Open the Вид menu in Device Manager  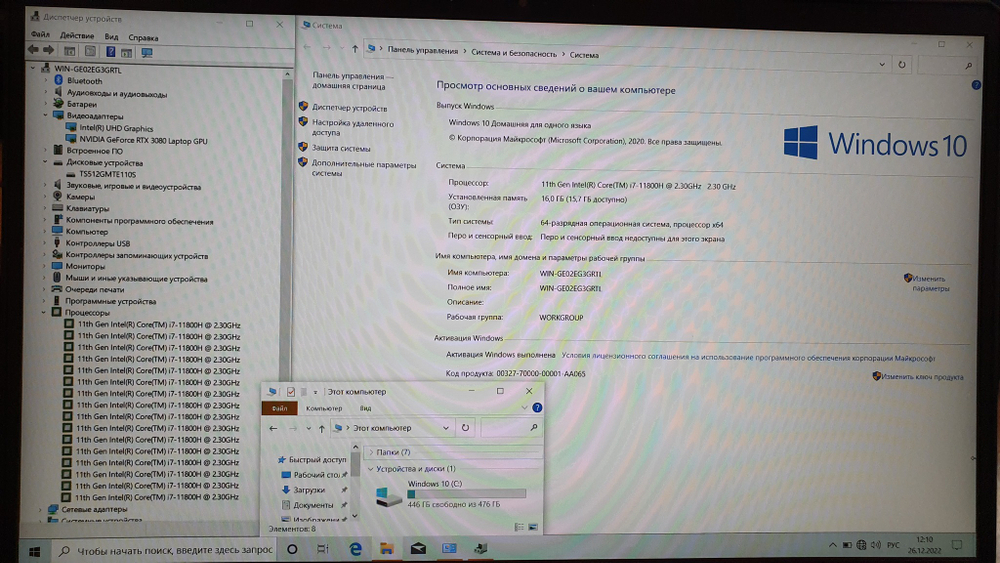pos(111,37)
